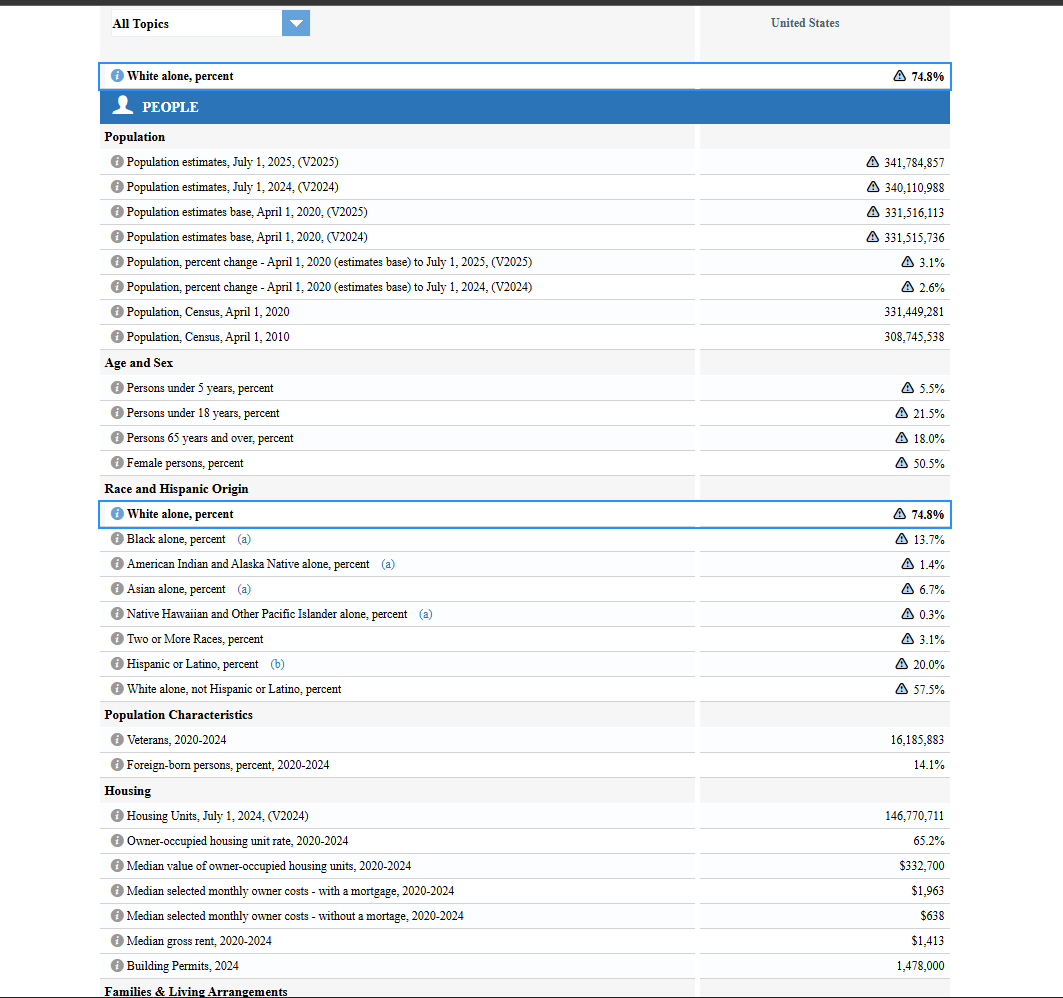Click info icon for Black alone, percent

(x=117, y=539)
